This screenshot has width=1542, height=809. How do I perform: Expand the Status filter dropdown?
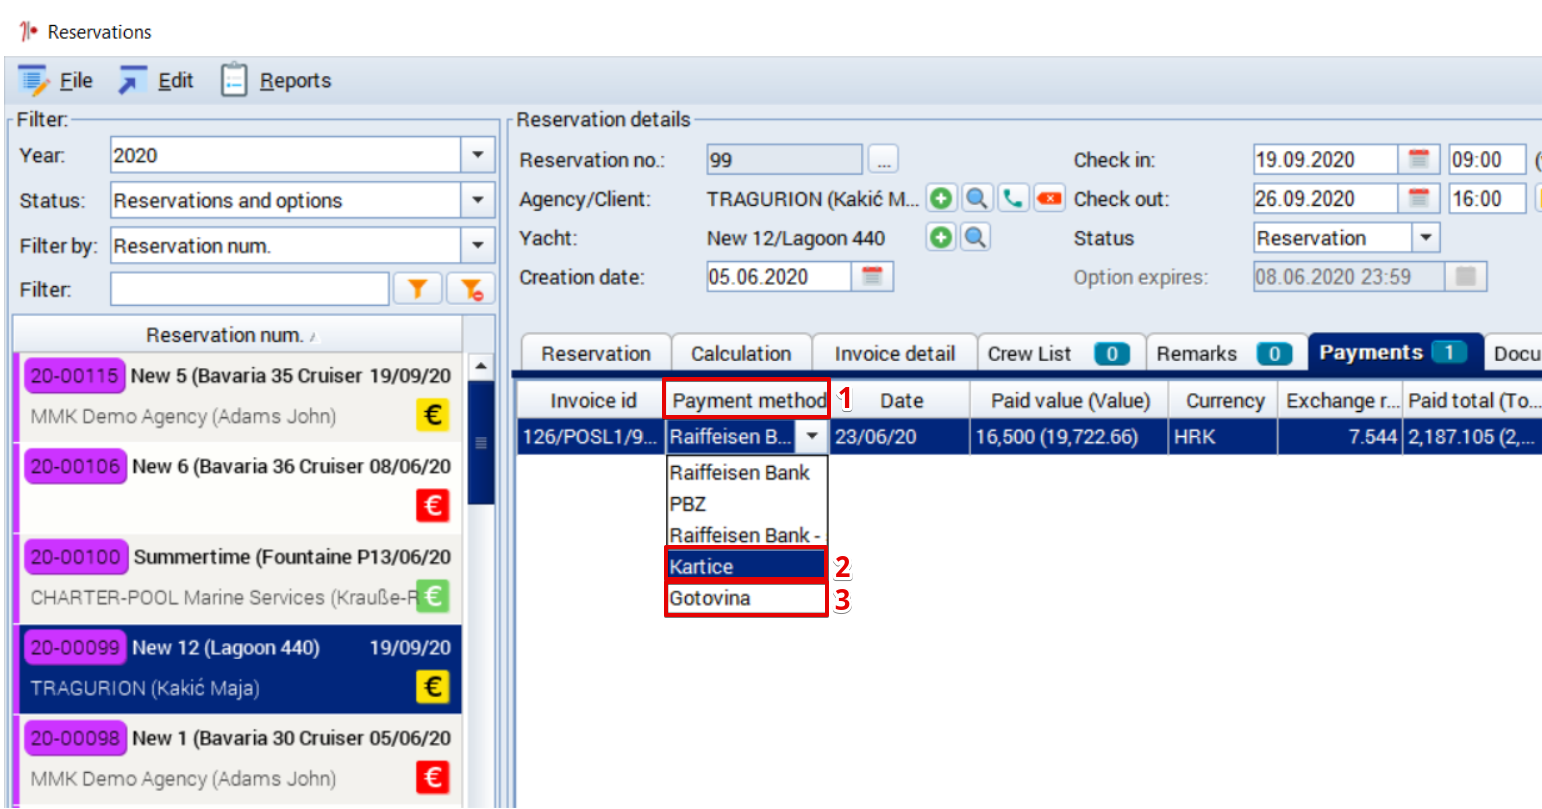pos(477,200)
